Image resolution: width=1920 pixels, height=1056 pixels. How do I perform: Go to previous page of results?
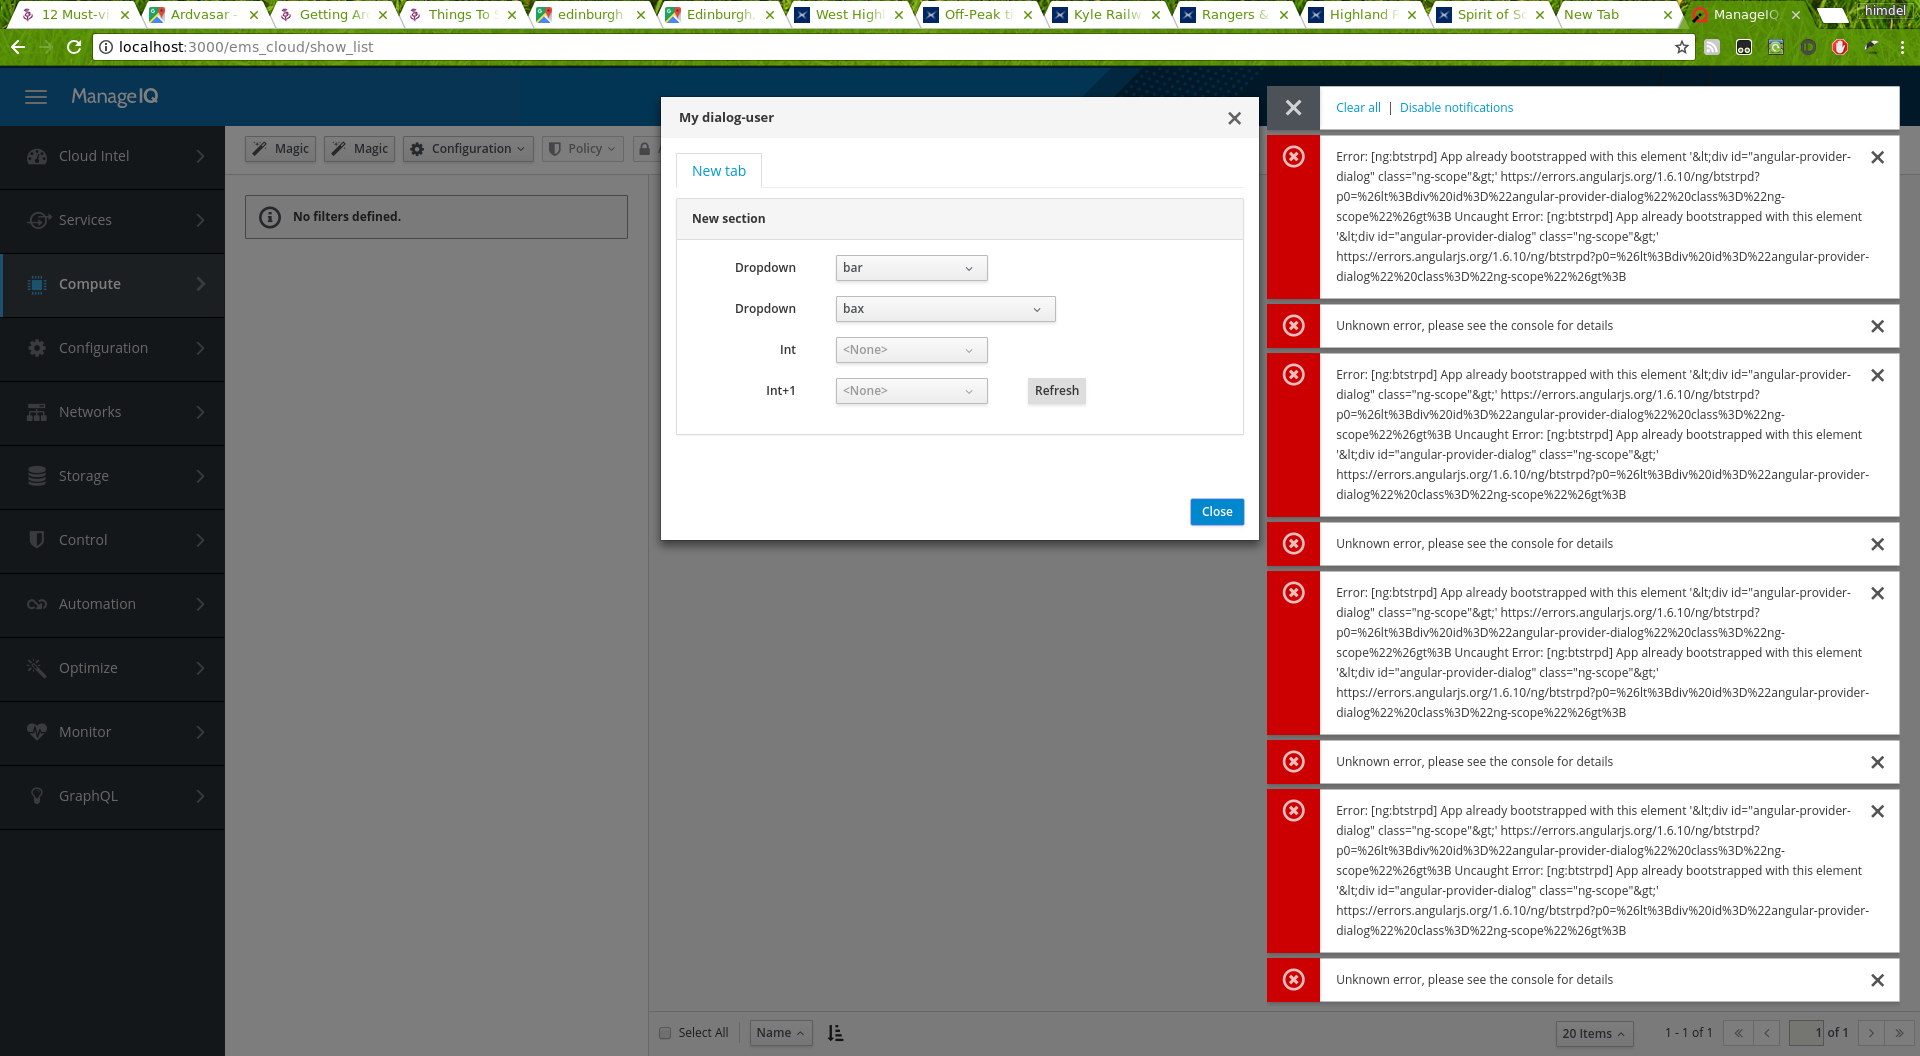click(x=1767, y=1033)
